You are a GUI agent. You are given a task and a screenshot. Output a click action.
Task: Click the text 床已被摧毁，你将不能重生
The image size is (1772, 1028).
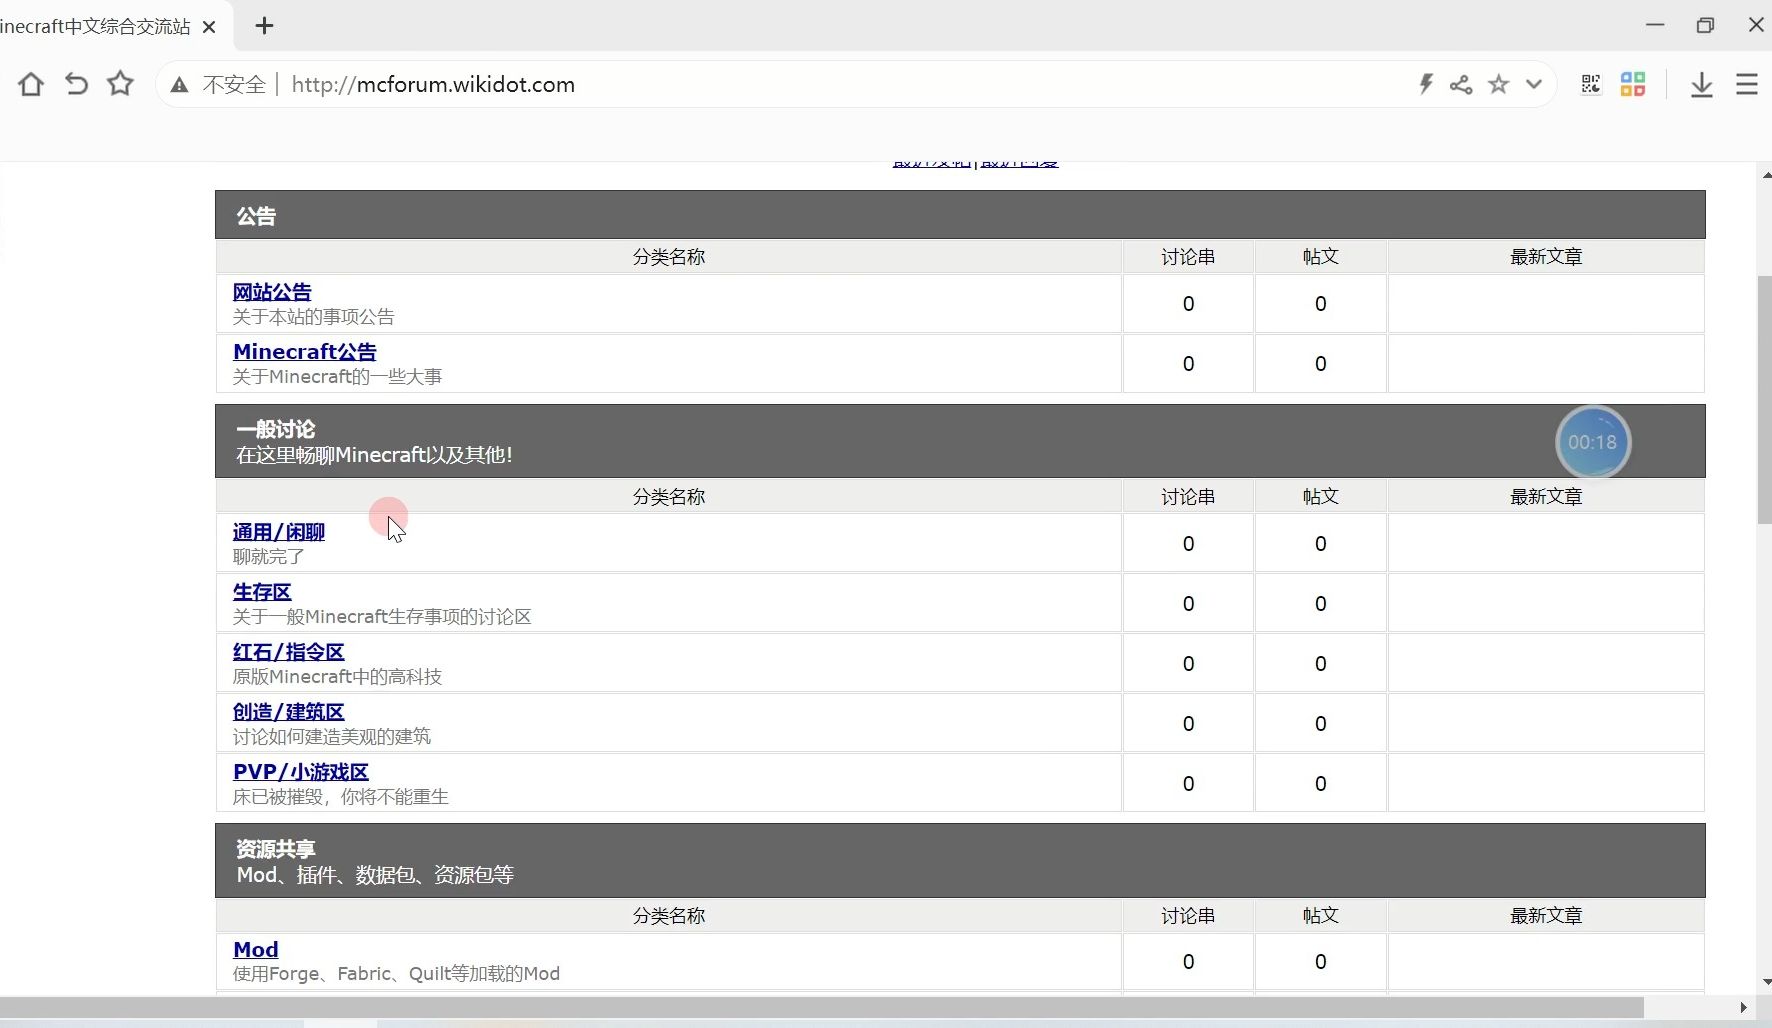click(341, 797)
